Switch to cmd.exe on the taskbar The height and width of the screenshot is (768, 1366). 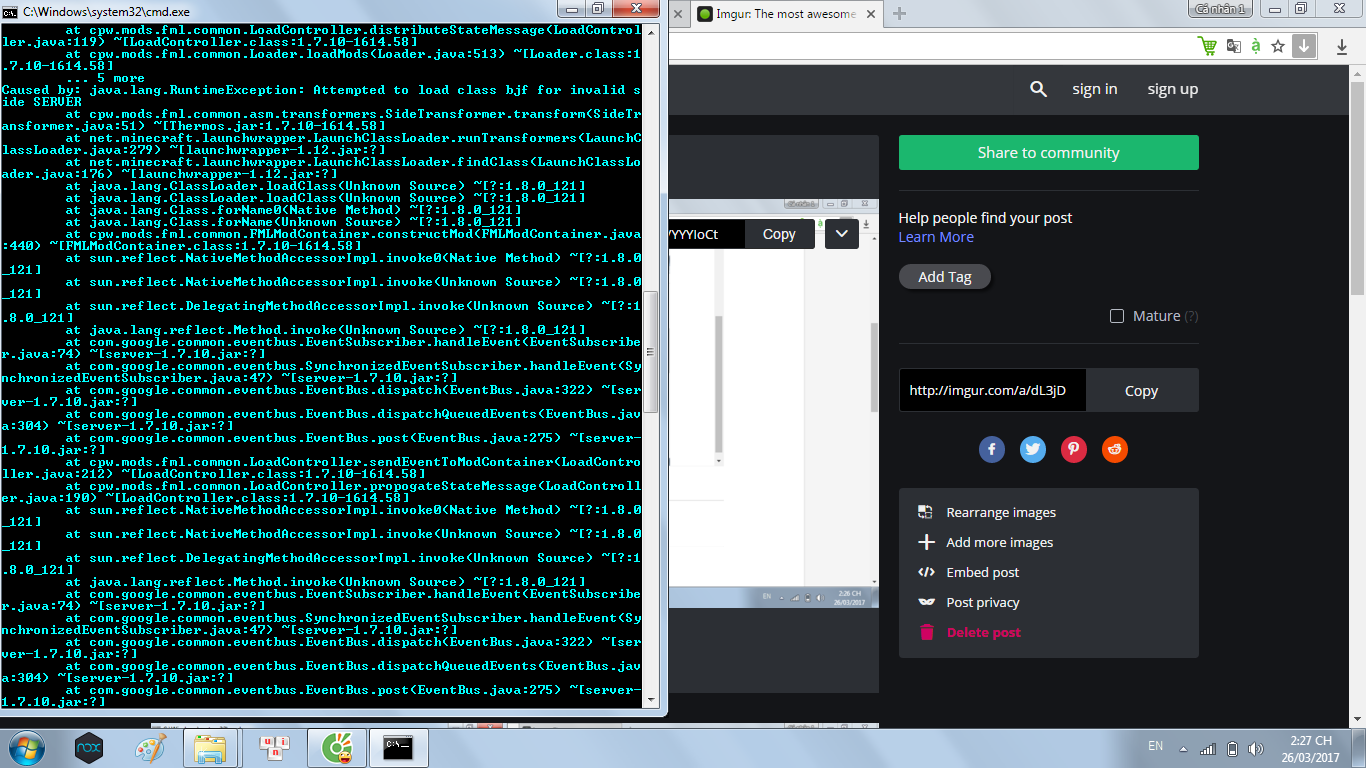pyautogui.click(x=399, y=747)
